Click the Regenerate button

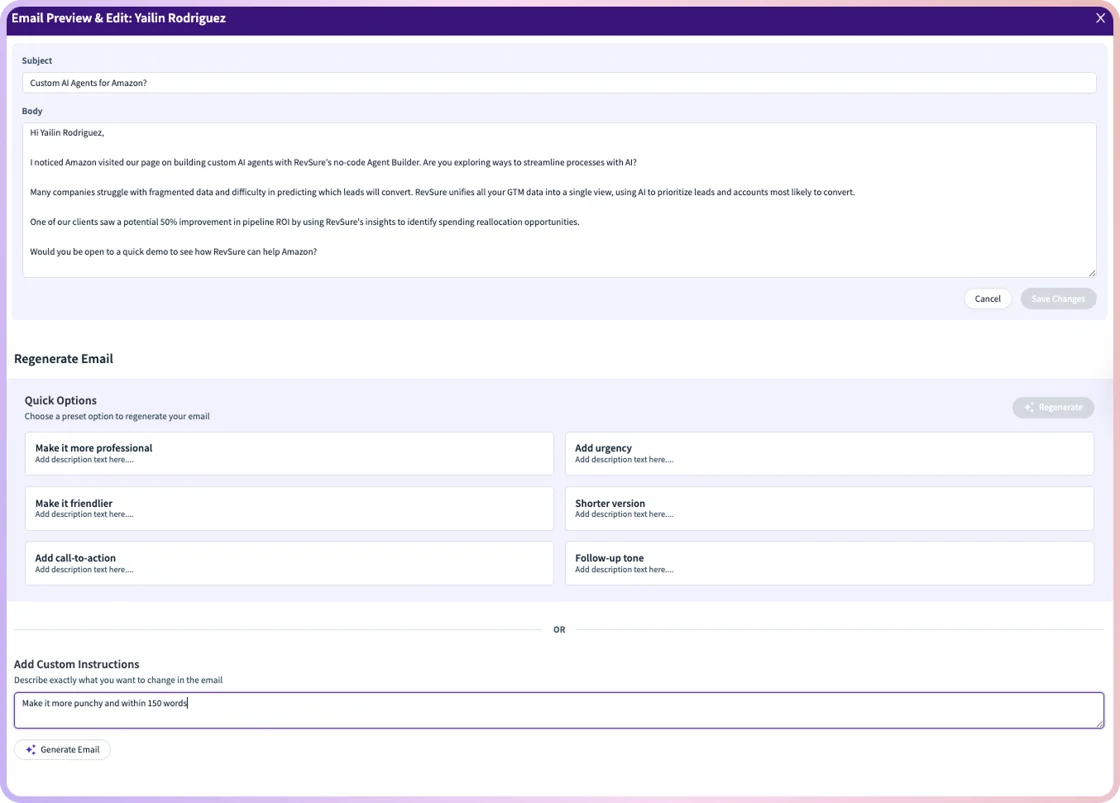tap(1053, 407)
